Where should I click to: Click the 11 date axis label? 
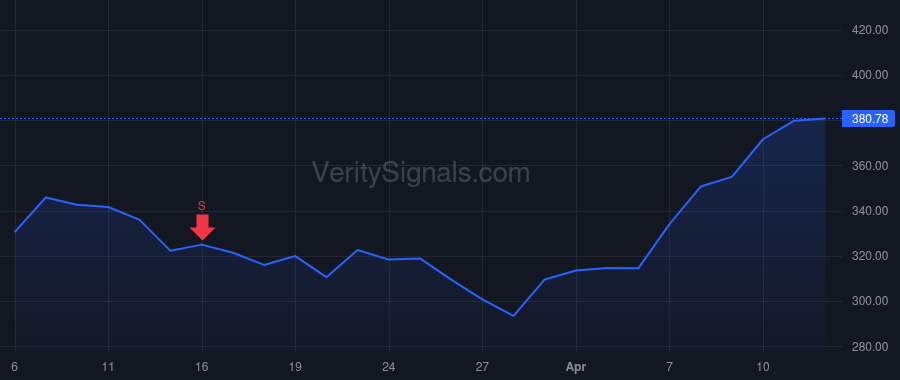coord(108,366)
